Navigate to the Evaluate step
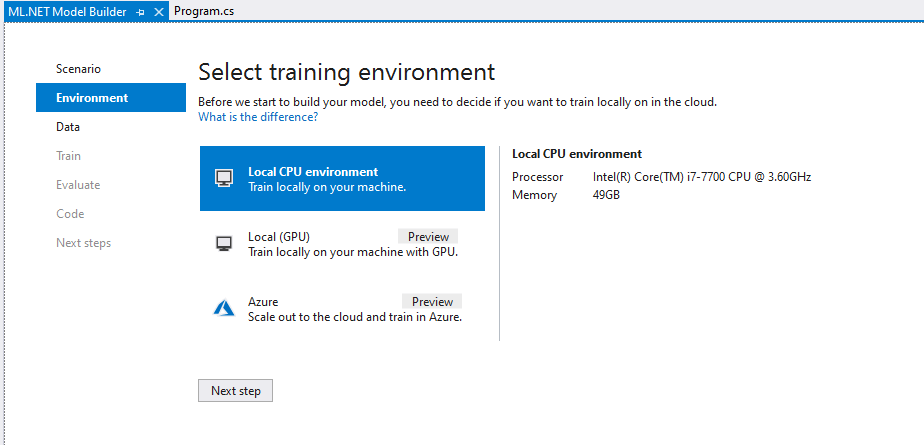This screenshot has width=924, height=445. pyautogui.click(x=78, y=185)
